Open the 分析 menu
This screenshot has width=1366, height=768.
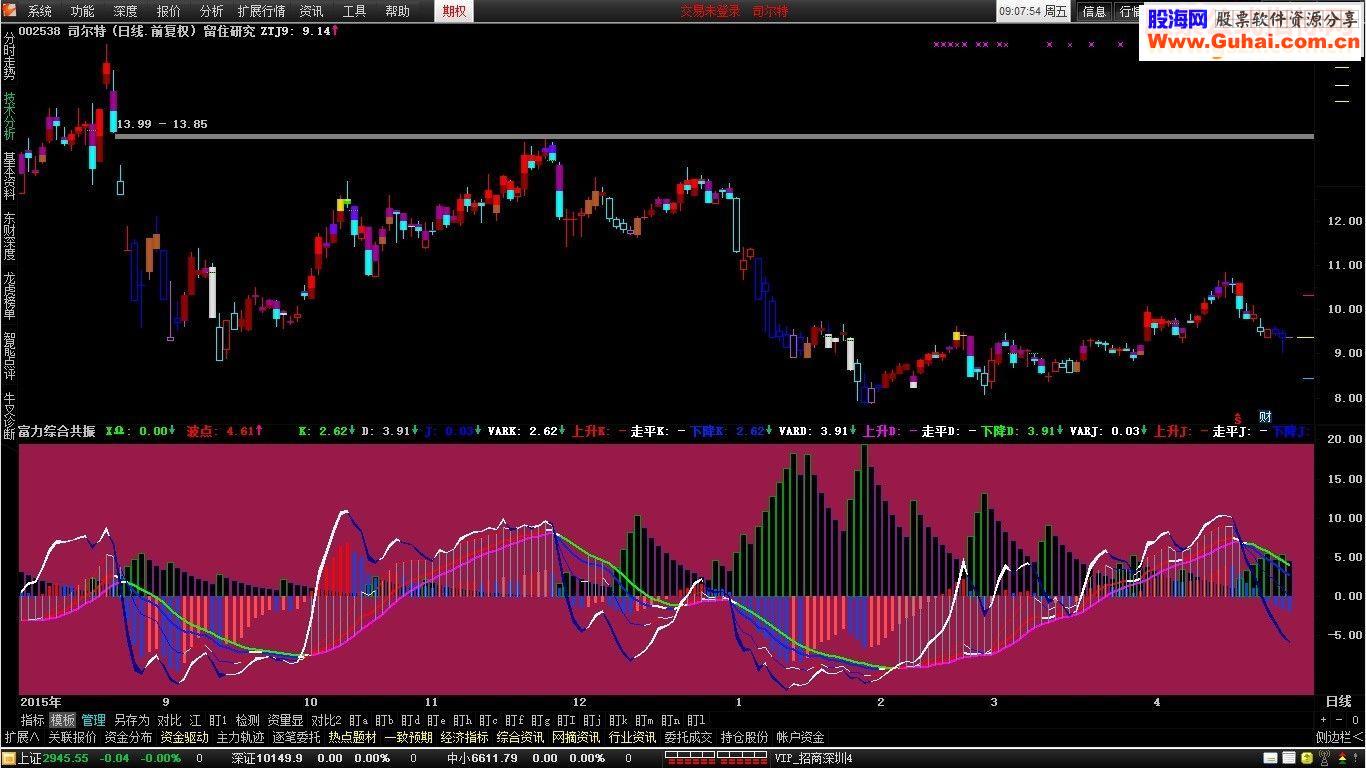212,11
